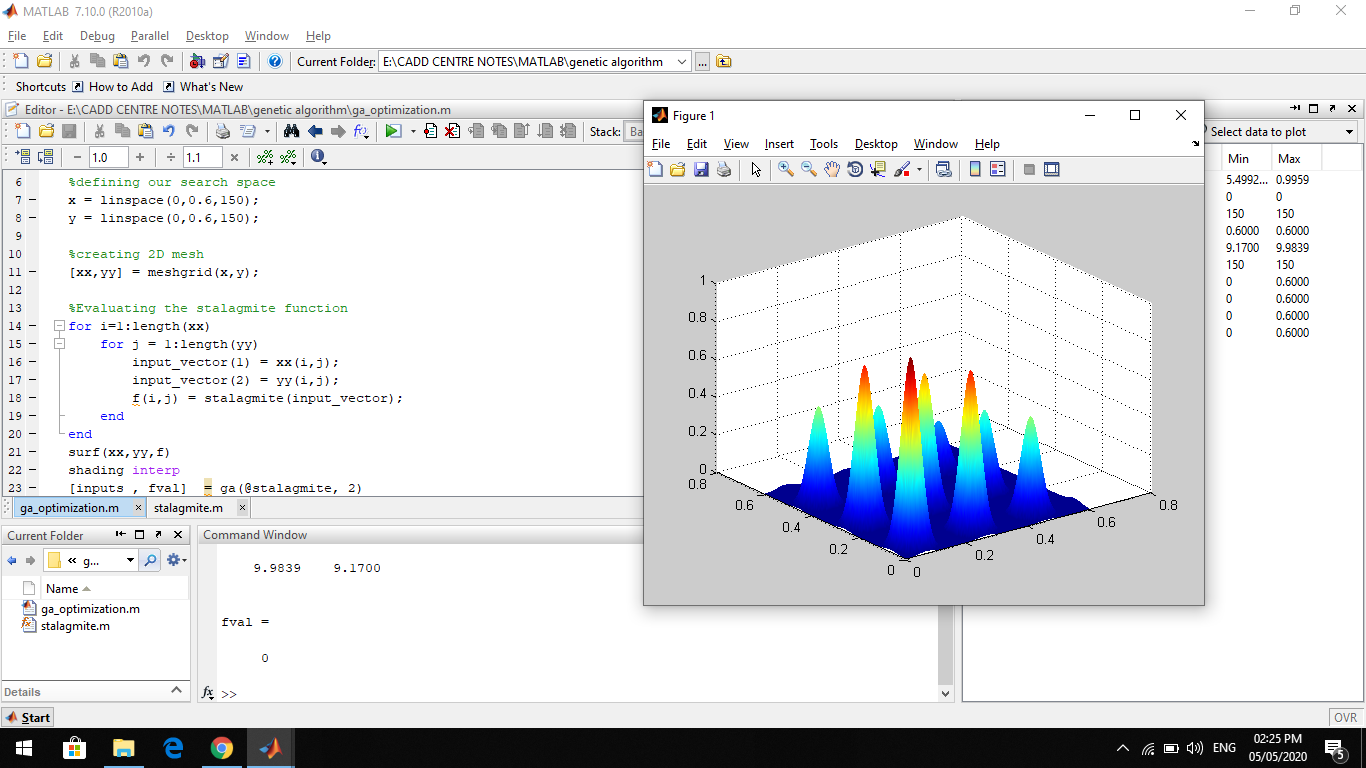Click Show Plot Tools icon in Figure 1

click(x=1052, y=170)
